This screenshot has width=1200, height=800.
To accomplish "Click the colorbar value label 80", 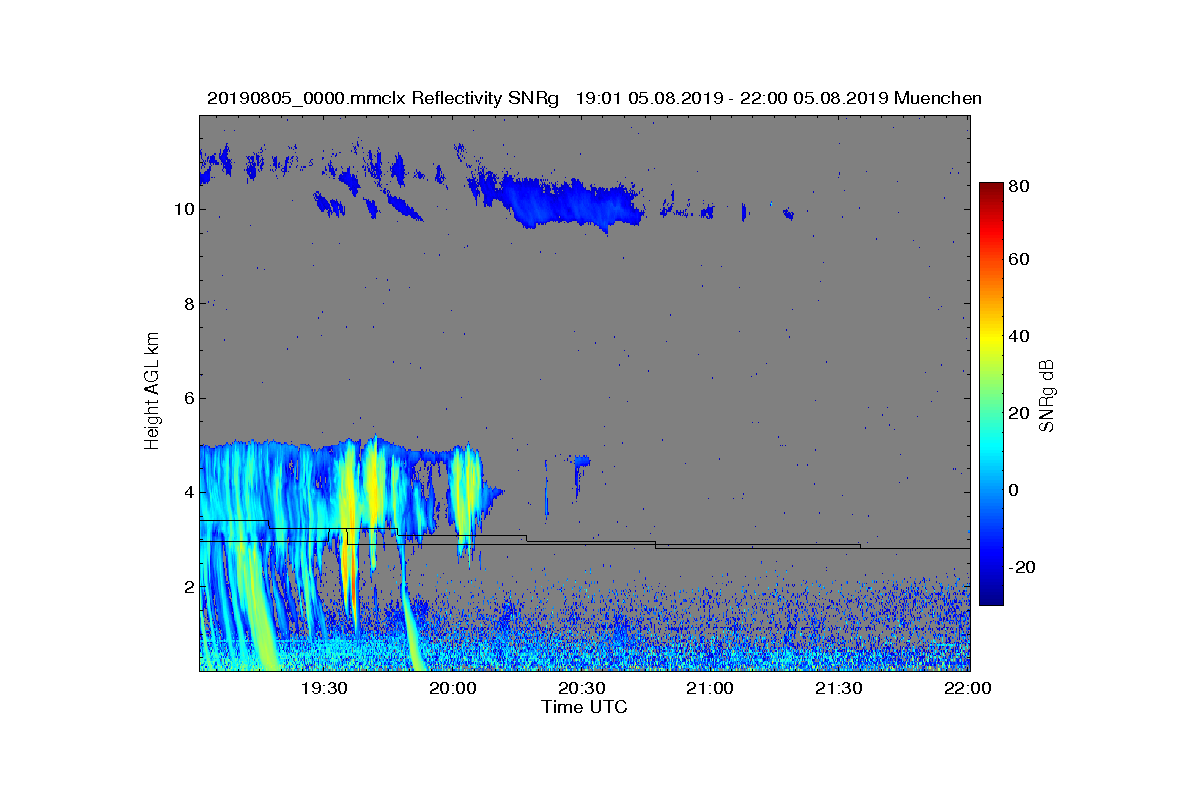I will (1020, 186).
